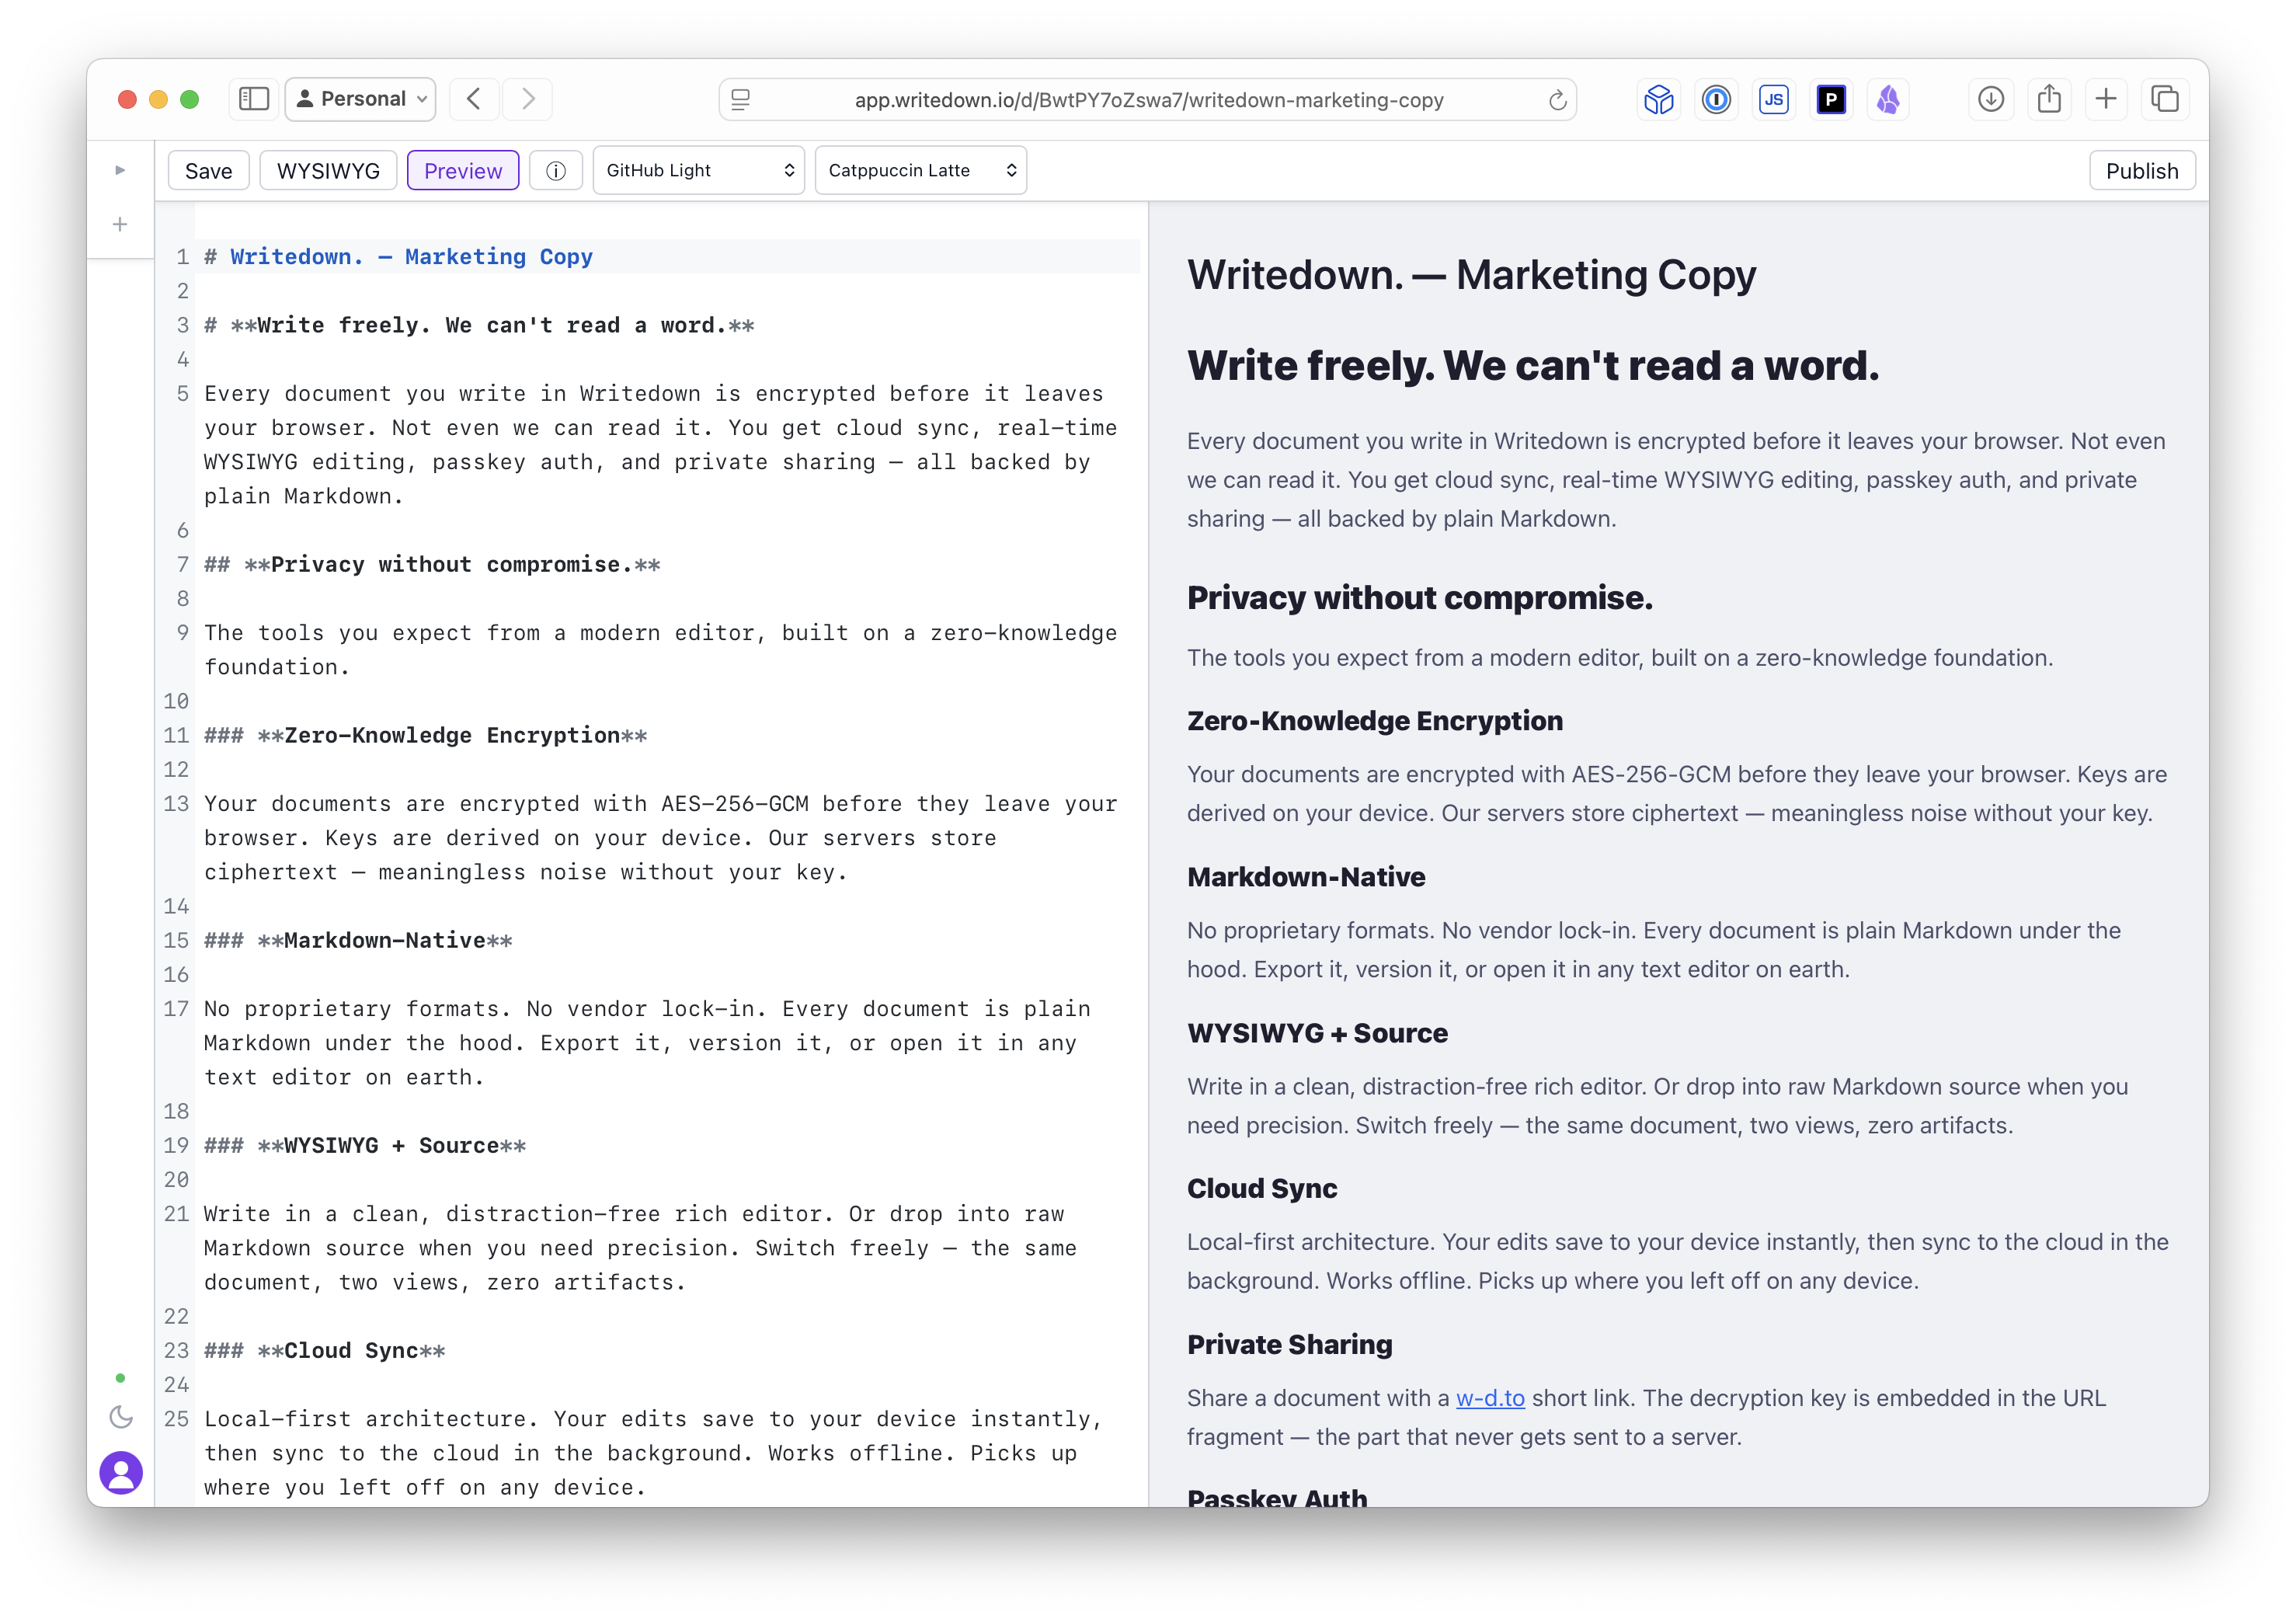This screenshot has height=1622, width=2296.
Task: Click the JS blocker extension icon
Action: (x=1774, y=99)
